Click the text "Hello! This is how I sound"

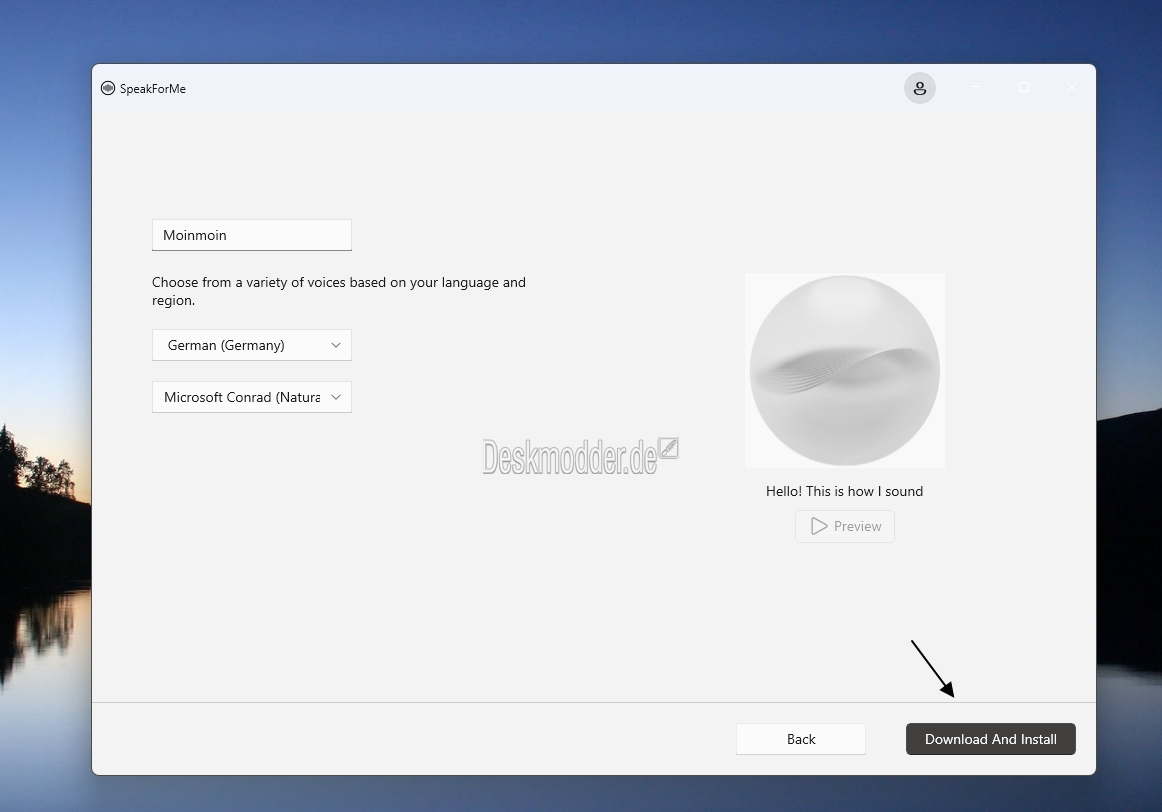point(844,491)
